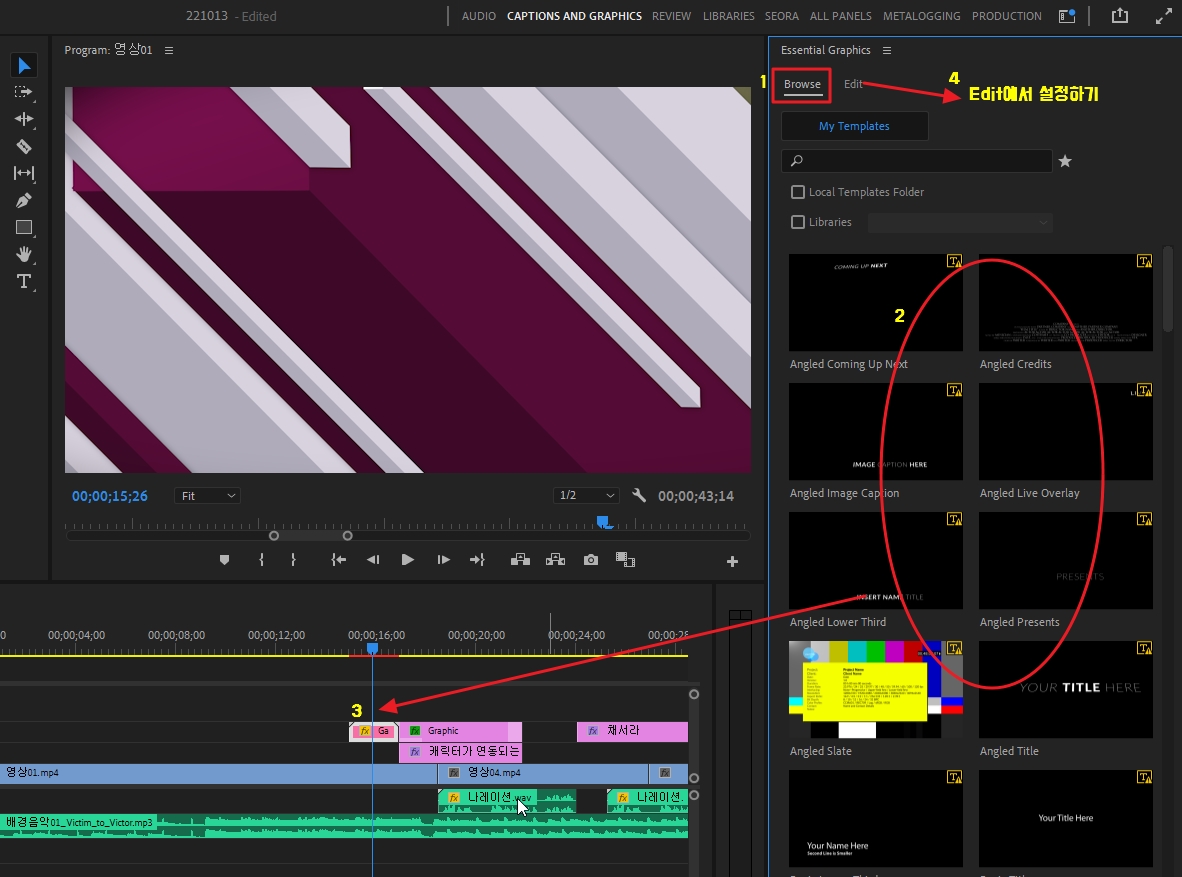Select the Graphic clip in timeline
This screenshot has width=1182, height=877.
tap(460, 731)
